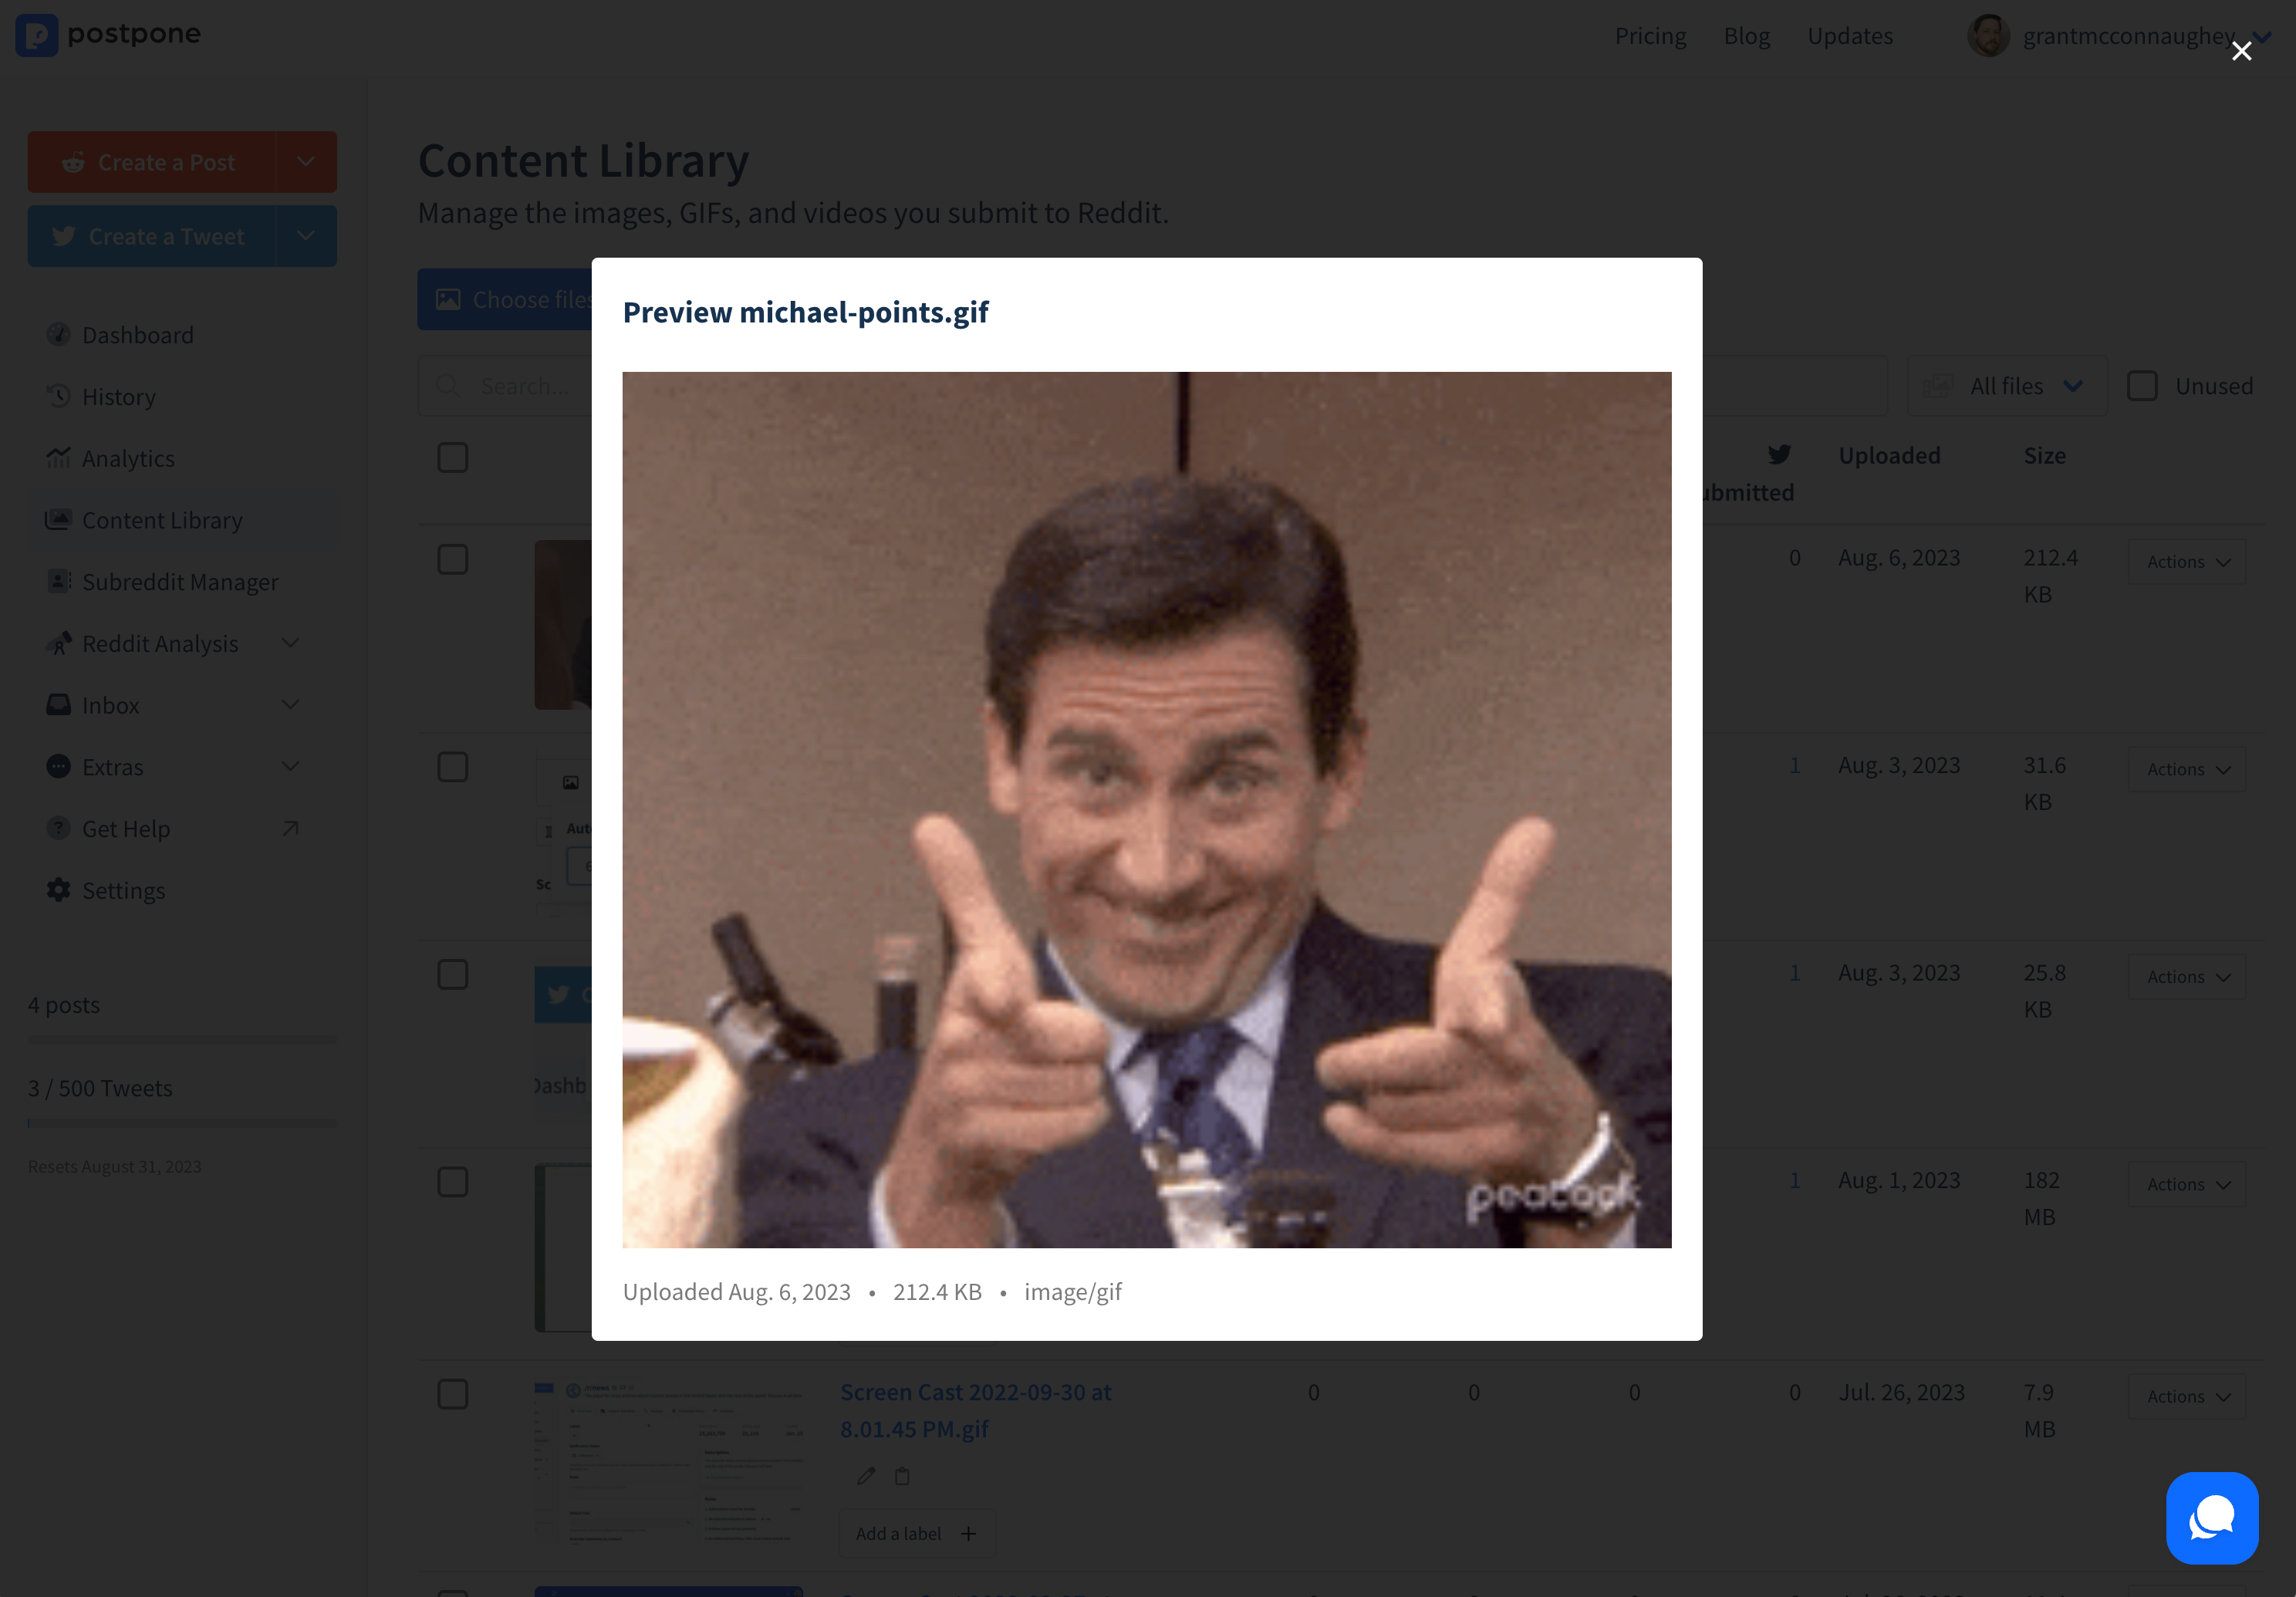2296x1597 pixels.
Task: Click the Analytics chart icon
Action: click(x=59, y=458)
